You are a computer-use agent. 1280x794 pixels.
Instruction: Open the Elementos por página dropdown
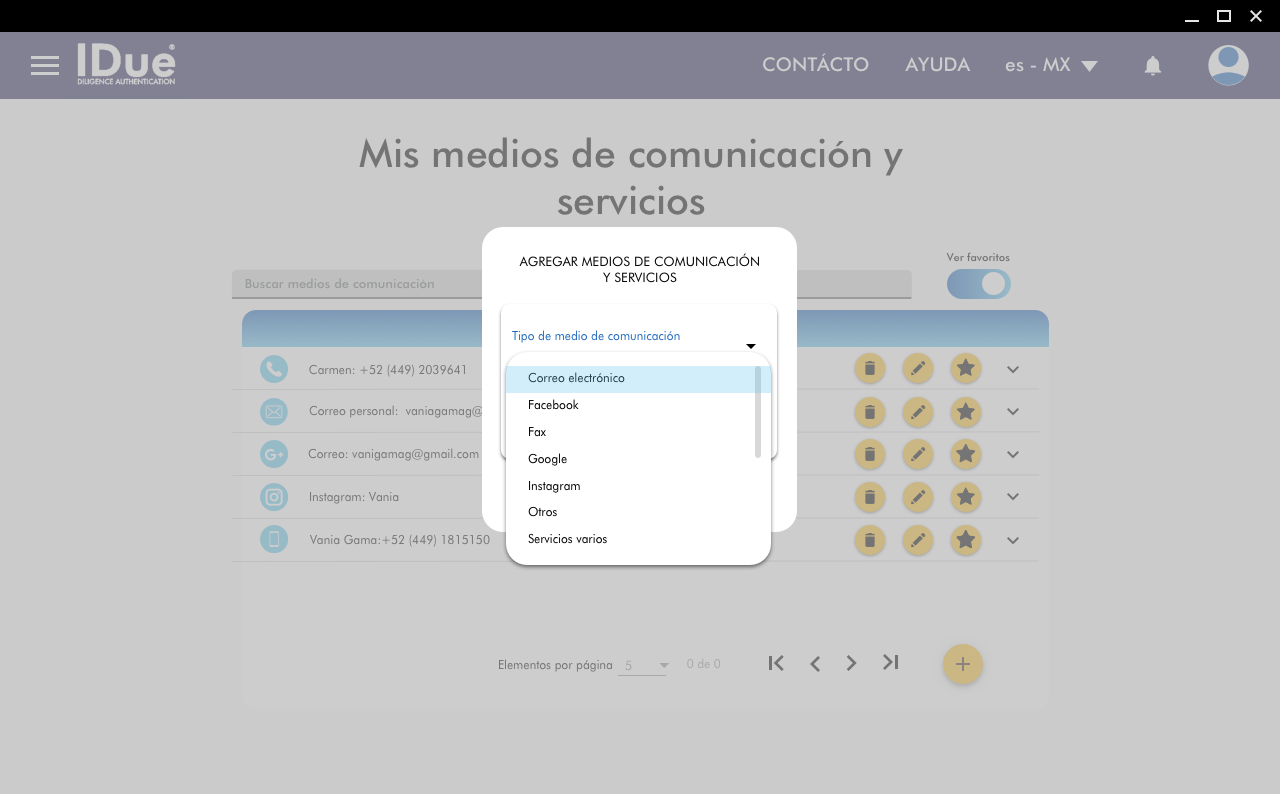coord(642,665)
